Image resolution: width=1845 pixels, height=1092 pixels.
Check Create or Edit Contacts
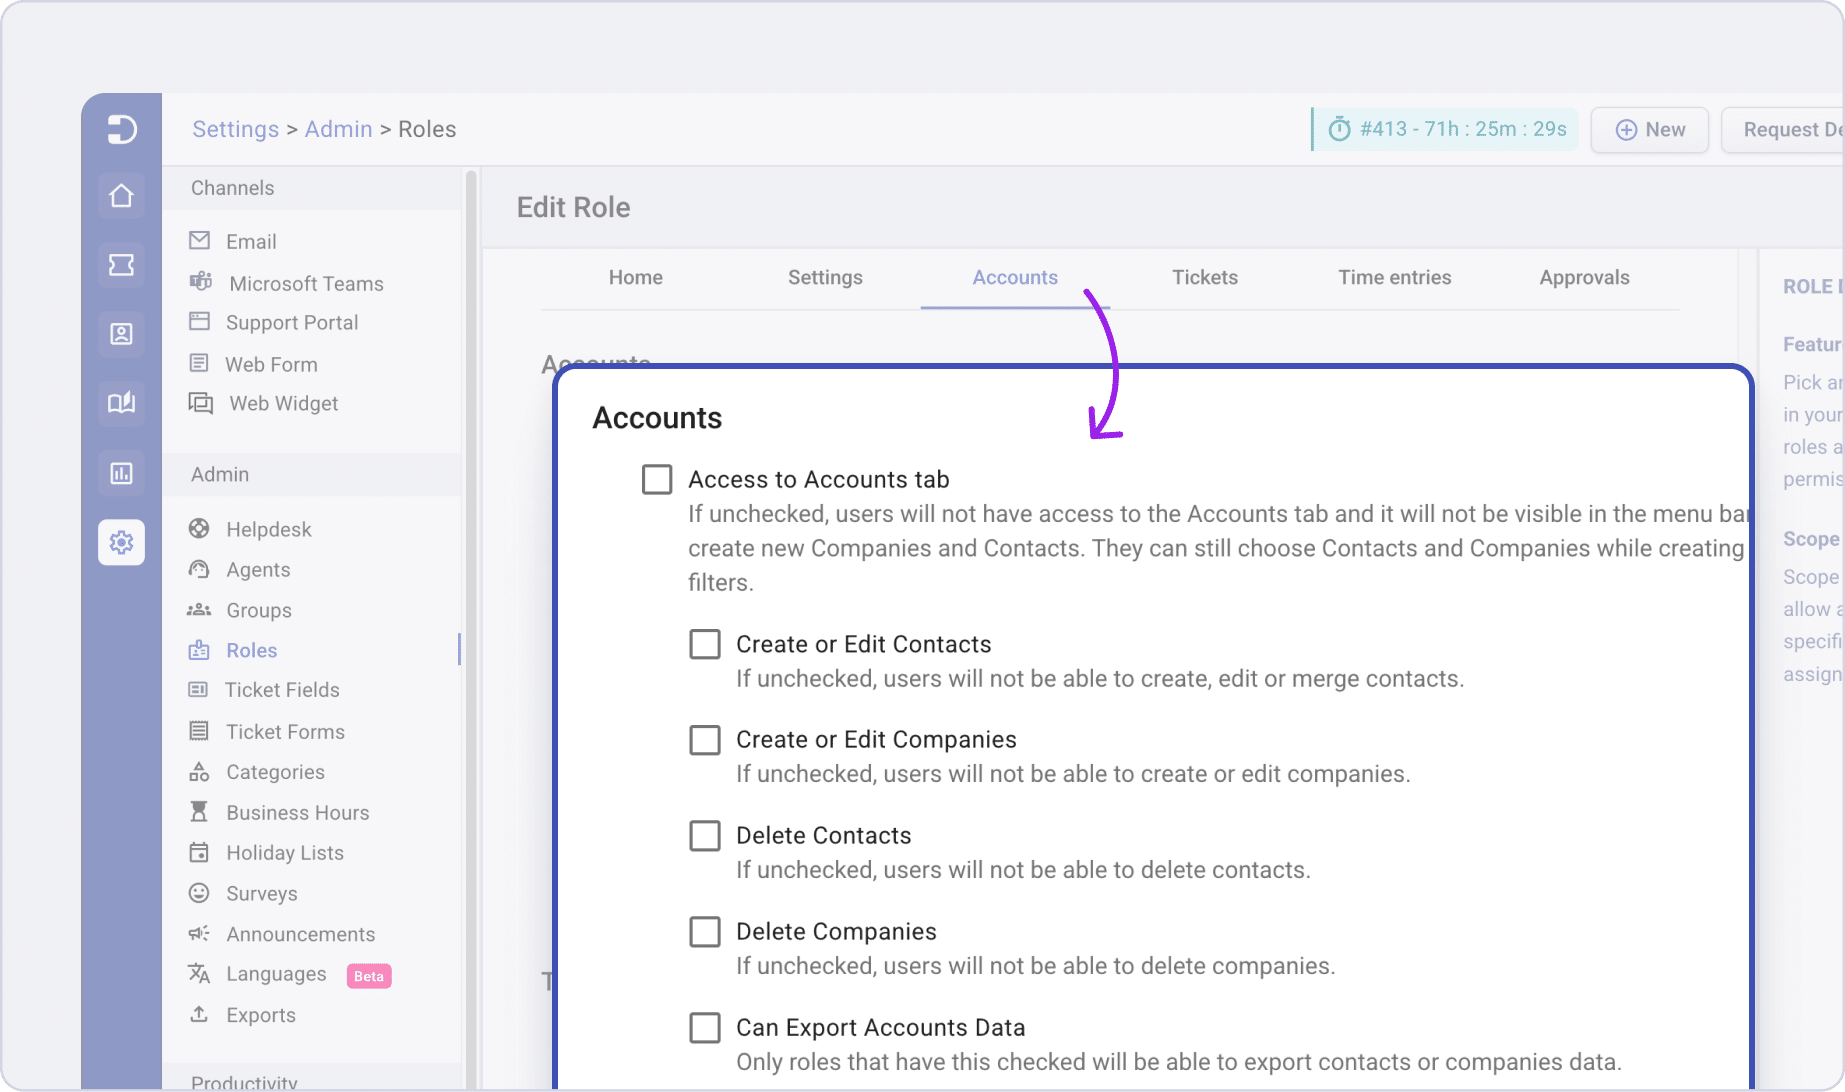coord(705,644)
